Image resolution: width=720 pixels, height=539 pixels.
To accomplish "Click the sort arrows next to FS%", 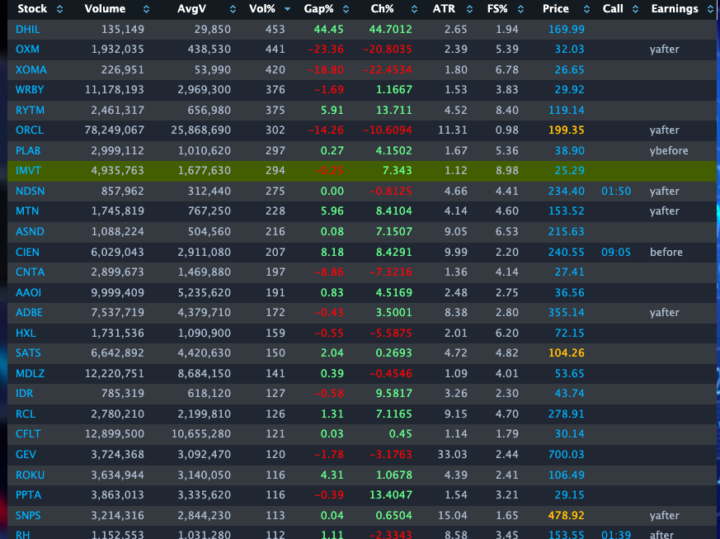I will [x=519, y=9].
